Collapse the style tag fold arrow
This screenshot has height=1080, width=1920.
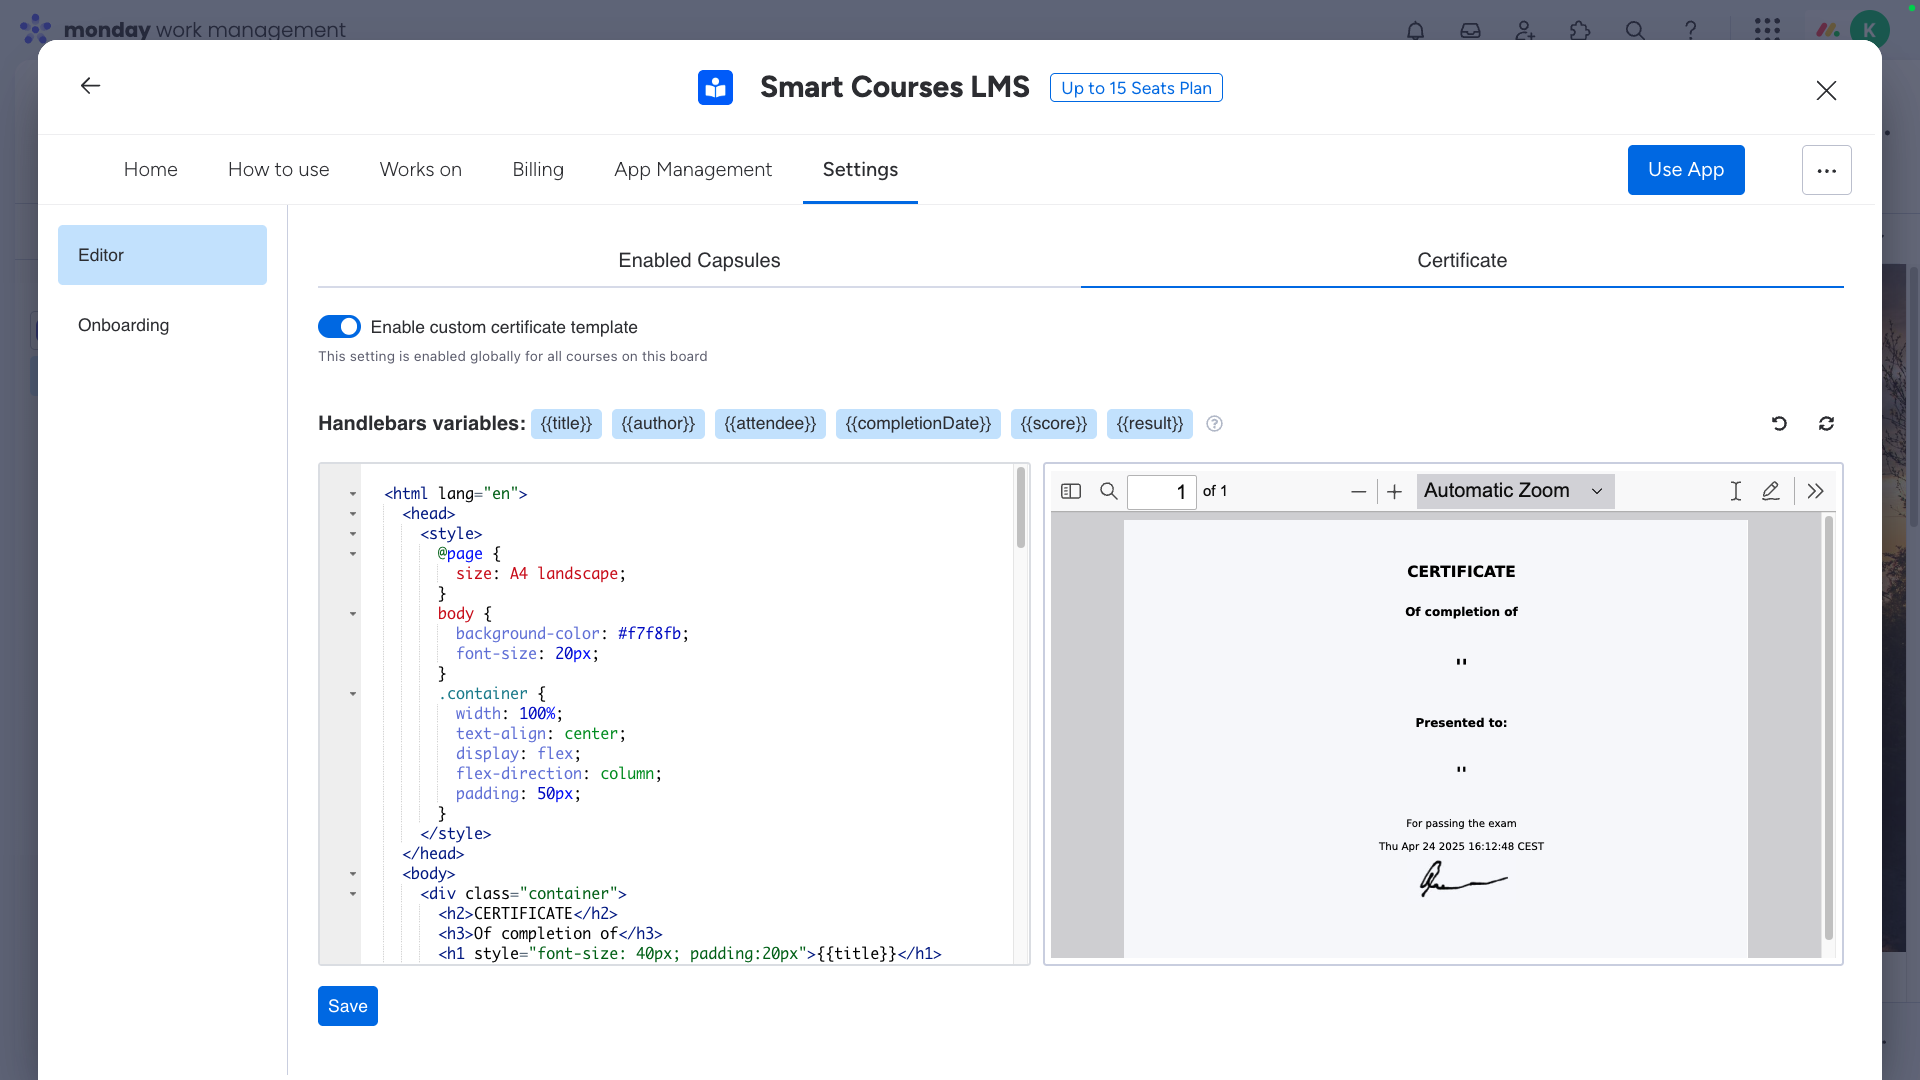pos(353,534)
